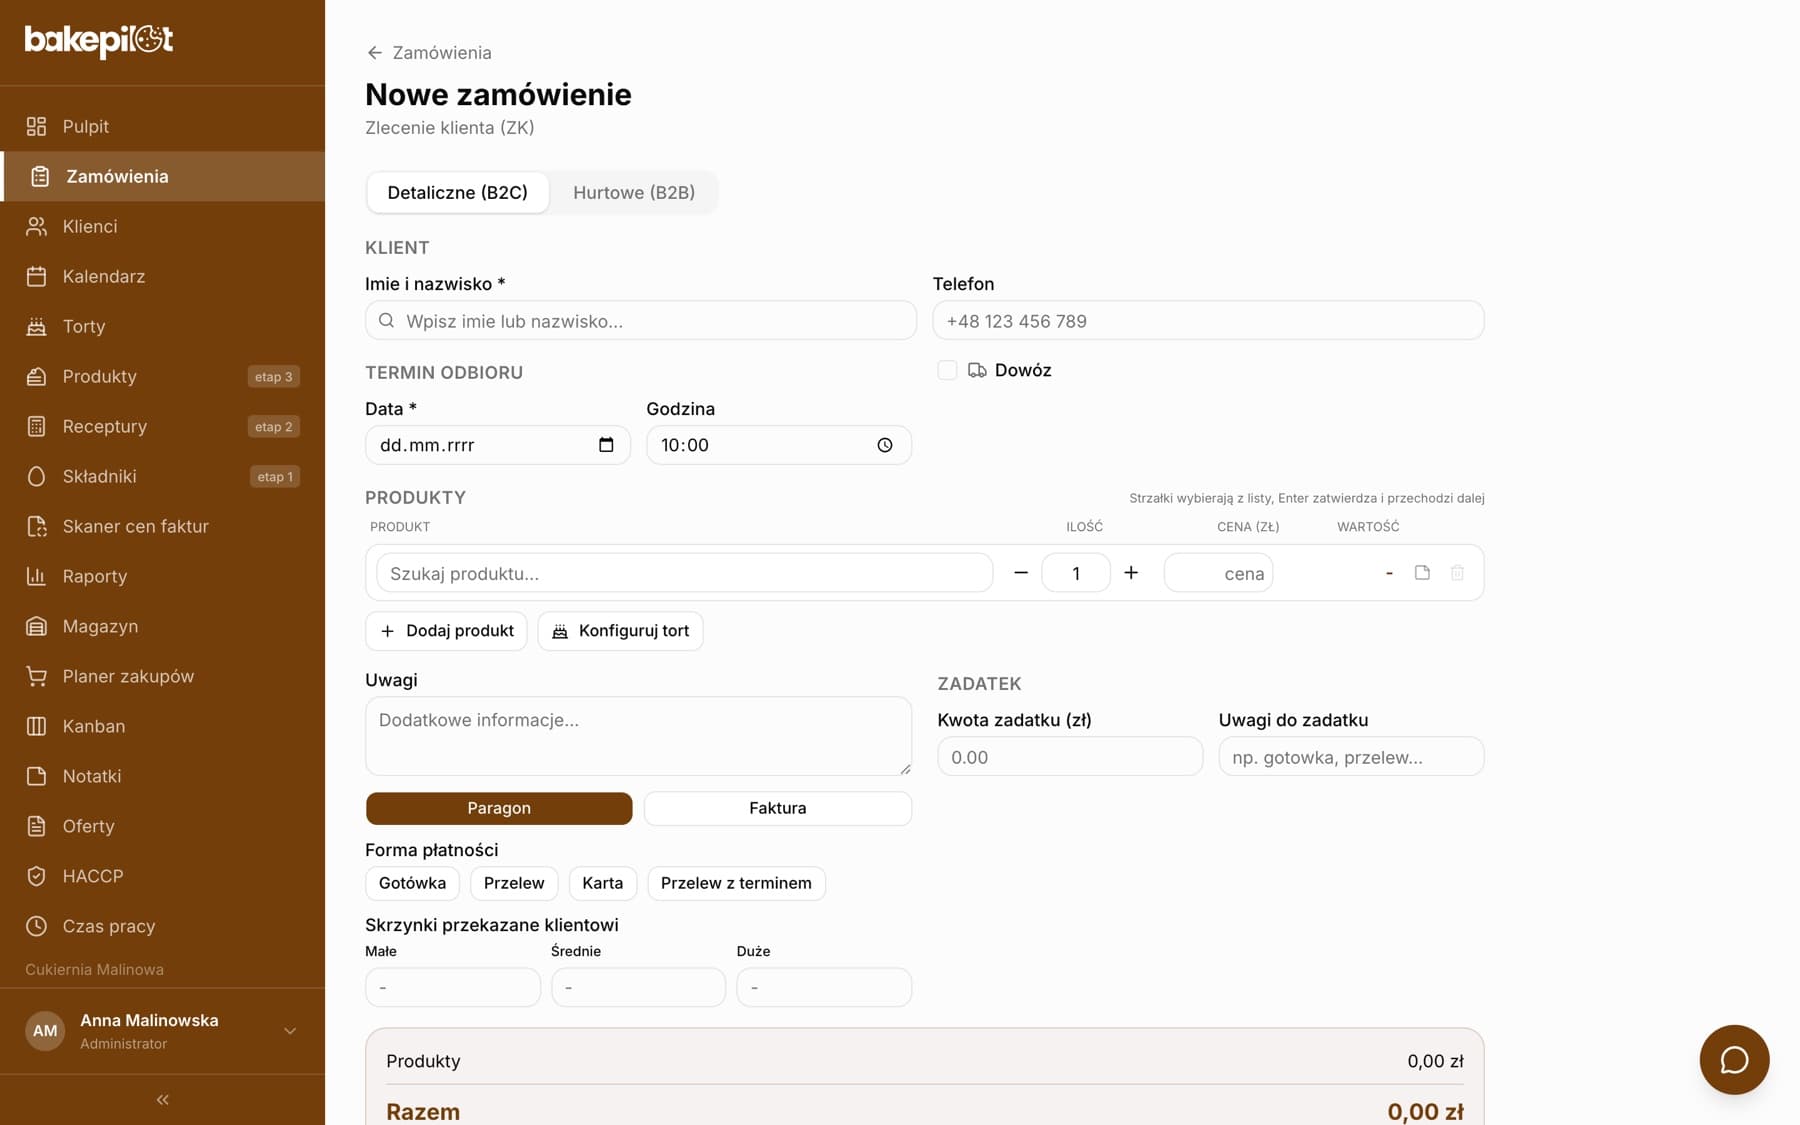
Task: Click the Kwota zadatku amount field
Action: tap(1070, 757)
